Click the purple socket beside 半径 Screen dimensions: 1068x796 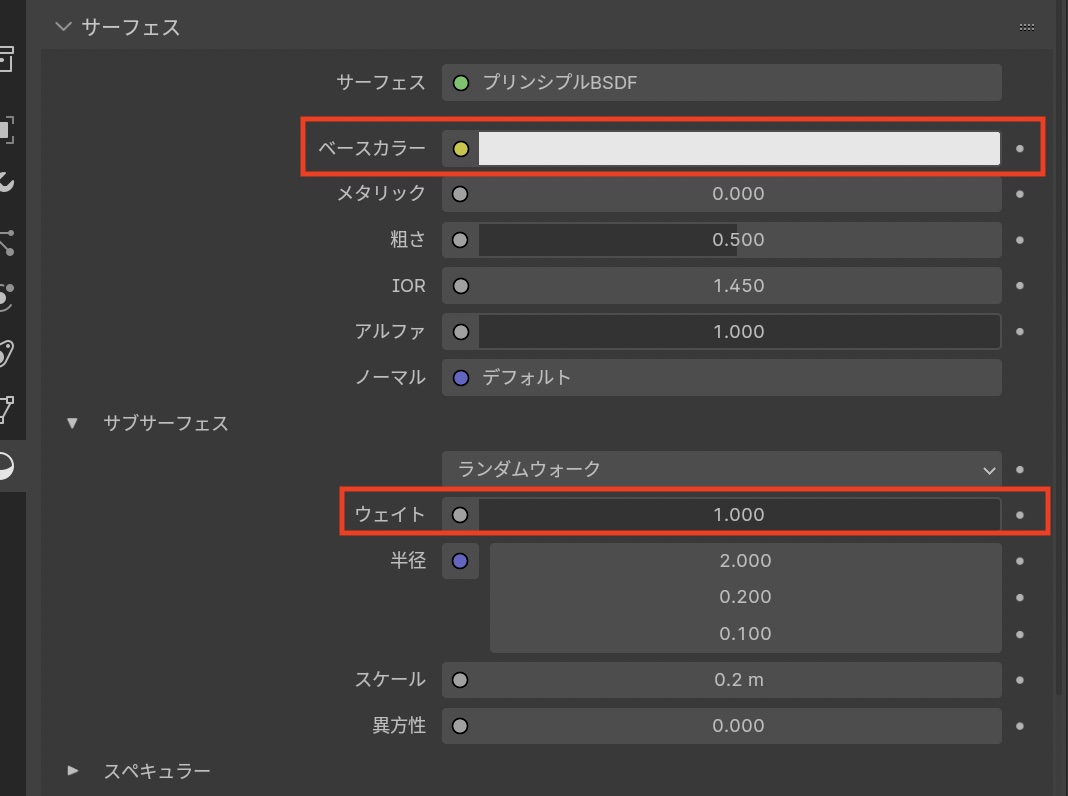tap(460, 561)
